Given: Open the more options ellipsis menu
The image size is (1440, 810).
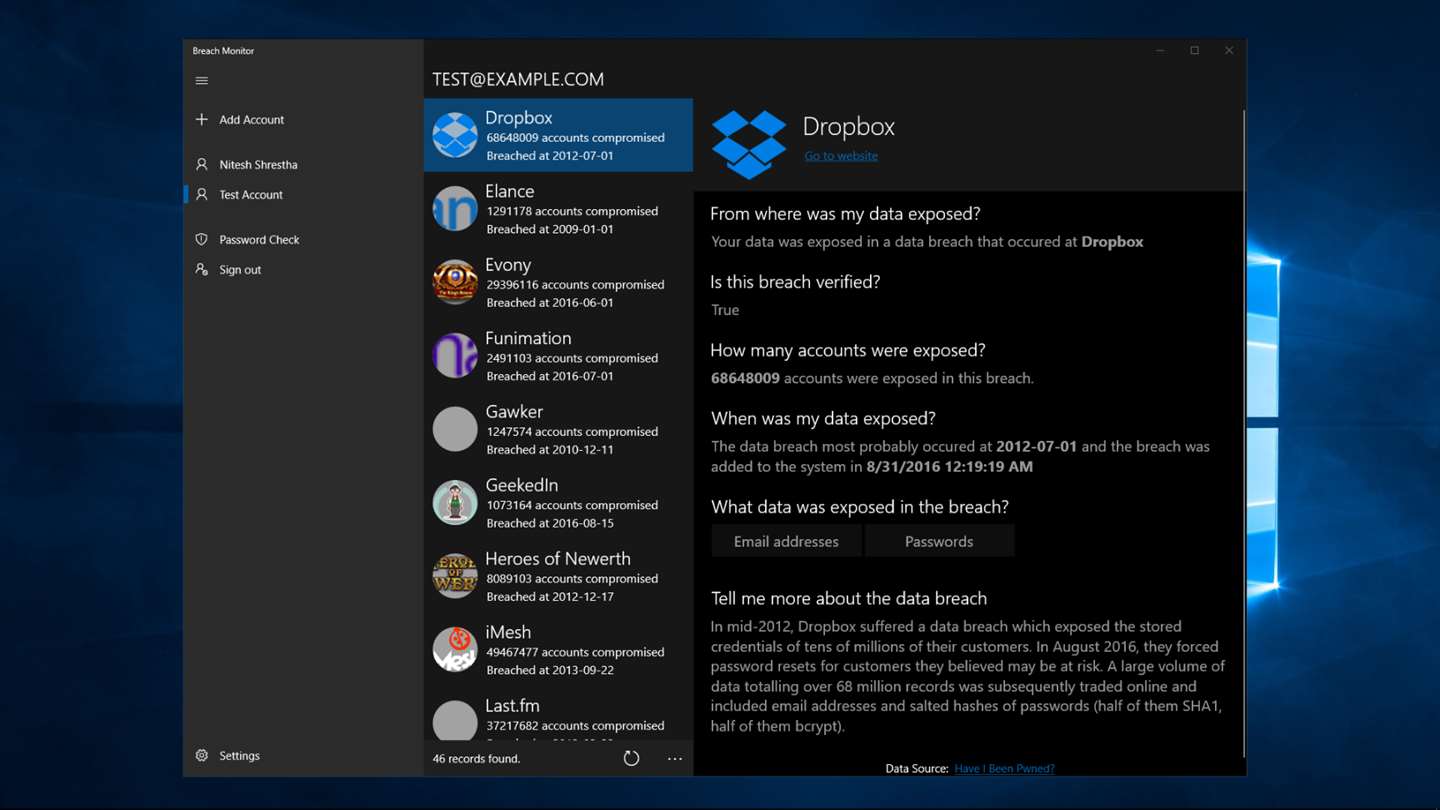Looking at the screenshot, I should [675, 758].
